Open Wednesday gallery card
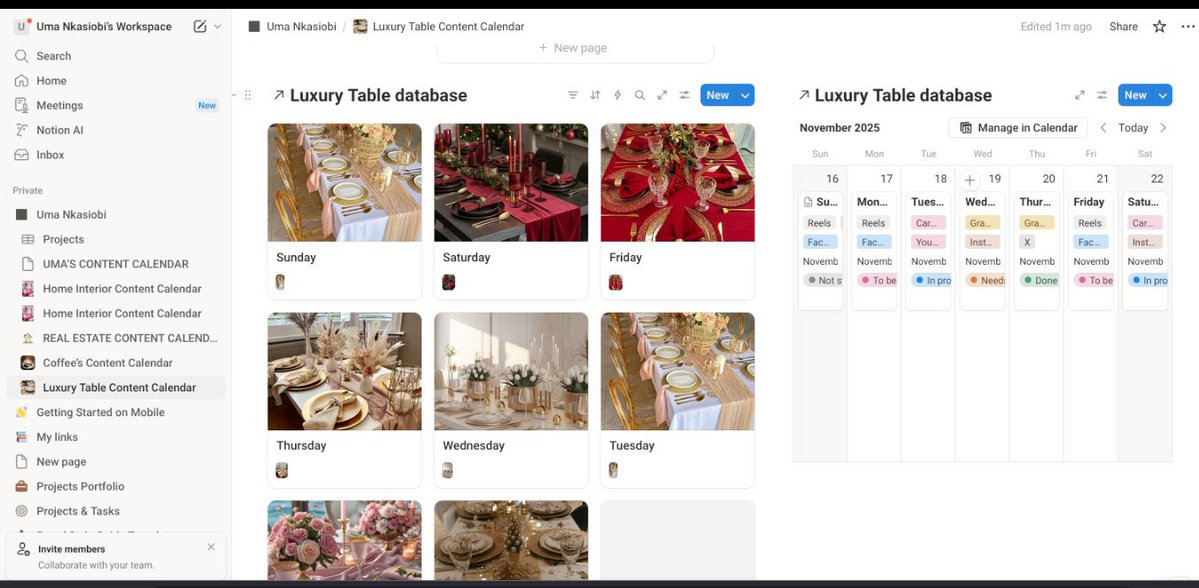The image size is (1199, 588). [511, 400]
